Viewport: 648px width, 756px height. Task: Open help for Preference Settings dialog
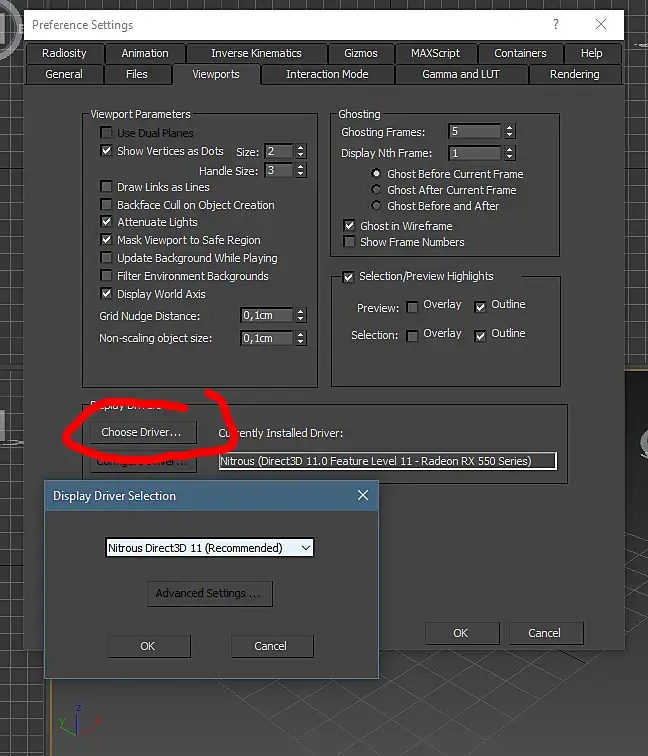(556, 24)
